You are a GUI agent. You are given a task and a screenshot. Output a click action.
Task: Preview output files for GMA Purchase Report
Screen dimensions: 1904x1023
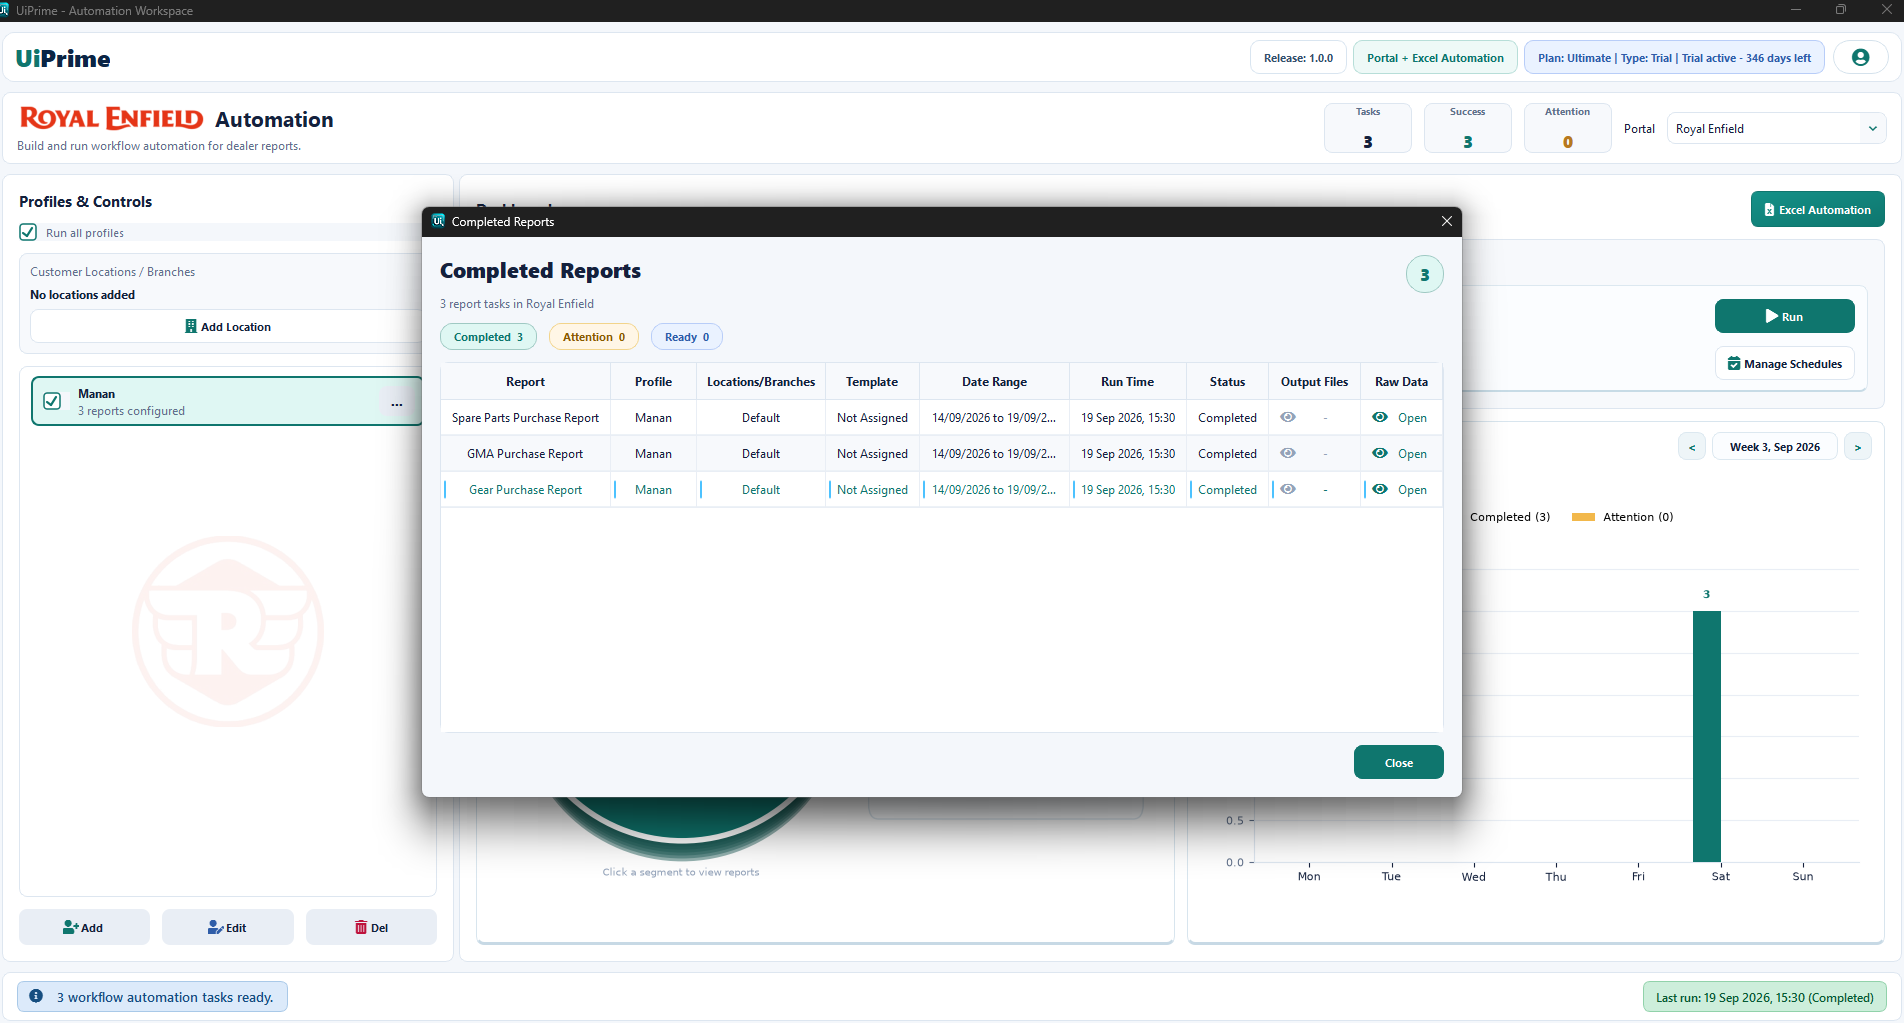tap(1288, 453)
